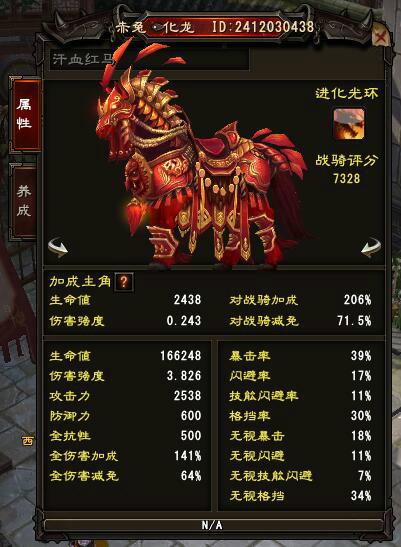Click the right arrow to view next mount
Viewport: 401px width, 547px height.
click(371, 247)
